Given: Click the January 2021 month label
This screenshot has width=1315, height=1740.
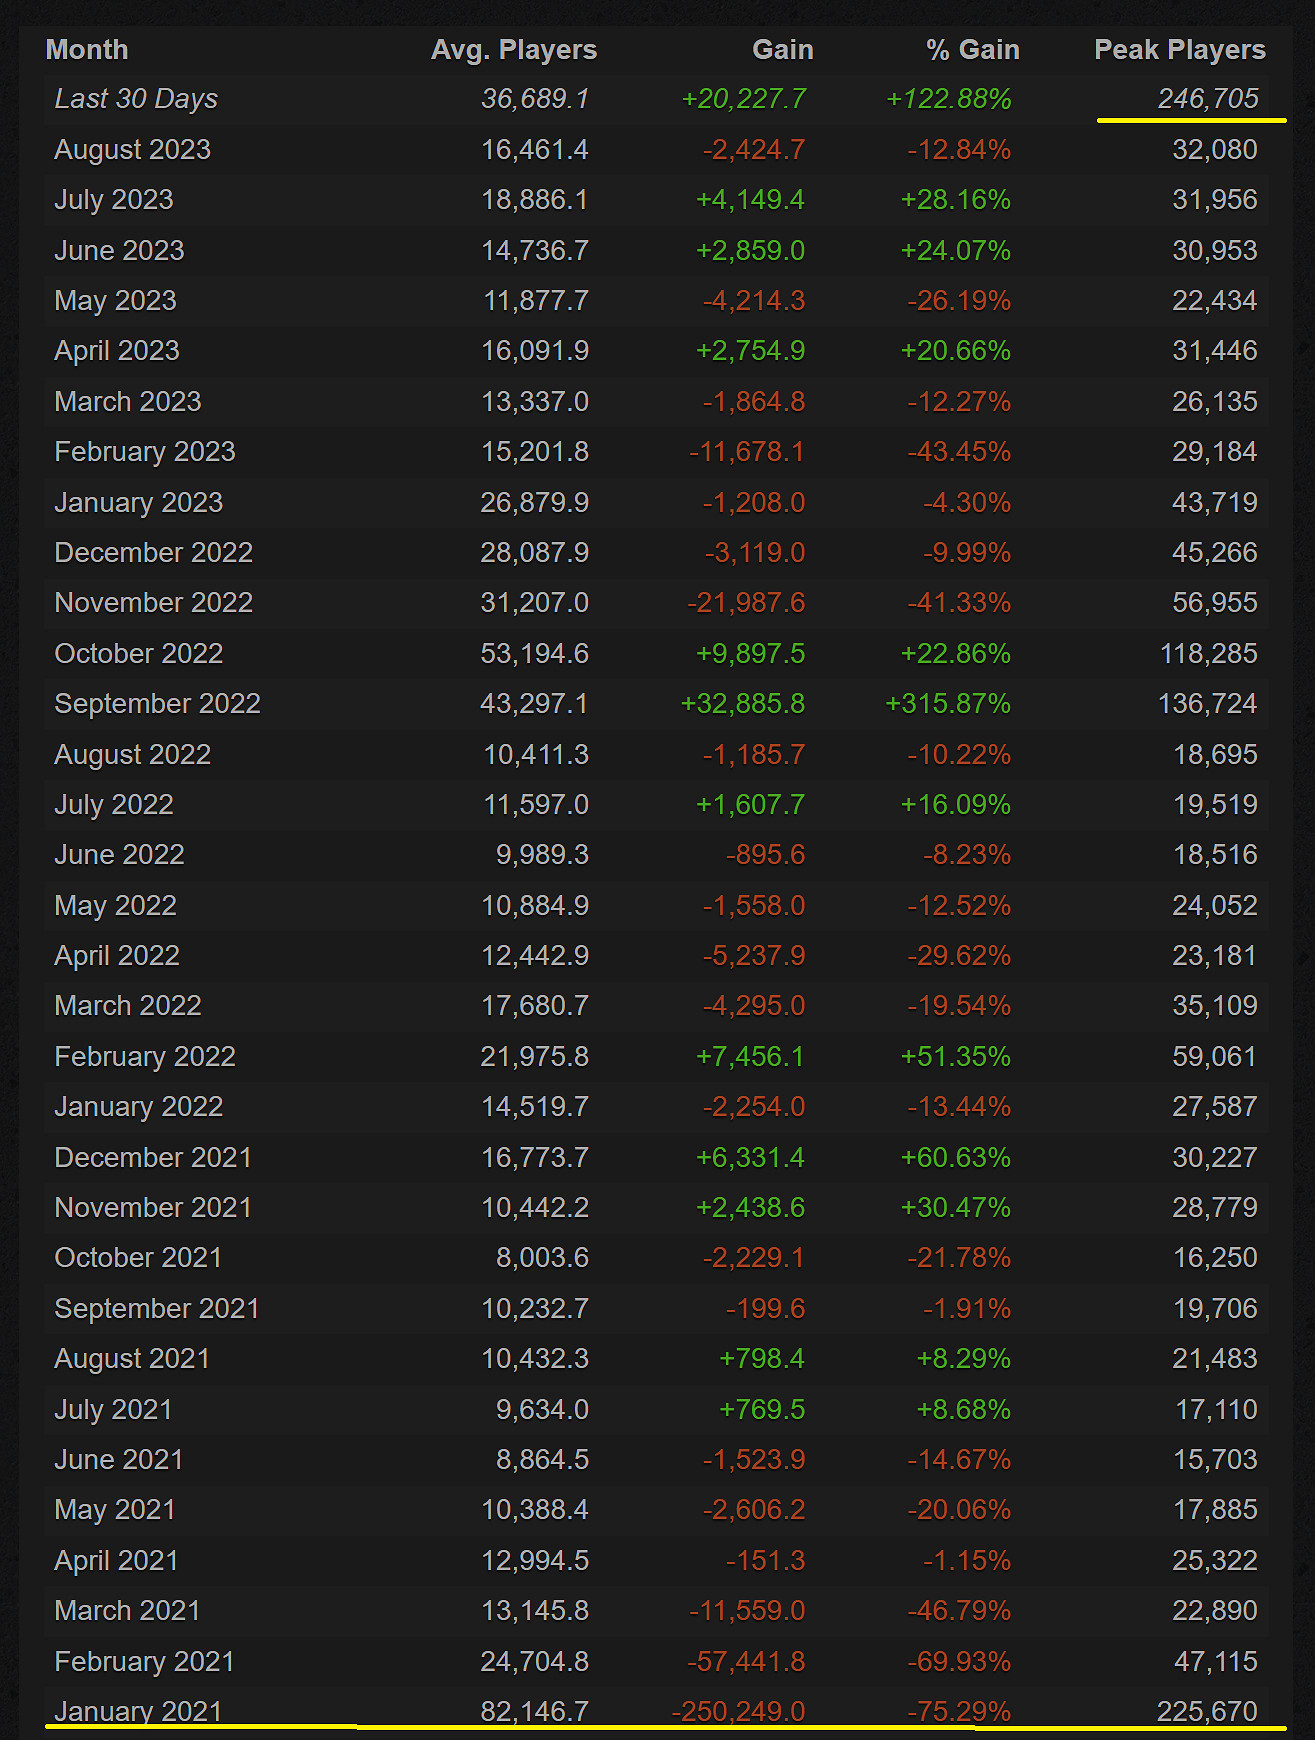Looking at the screenshot, I should (x=138, y=1711).
